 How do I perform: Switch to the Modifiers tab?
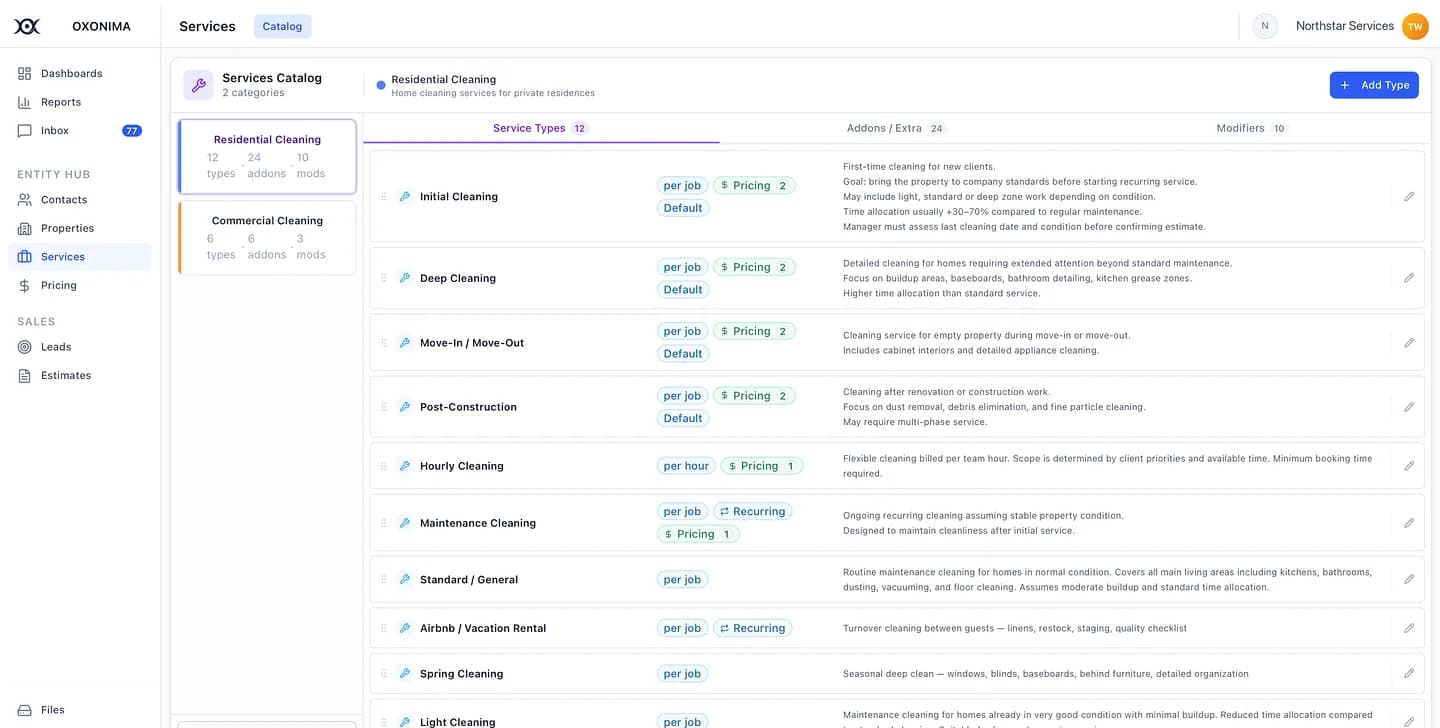(x=1251, y=128)
